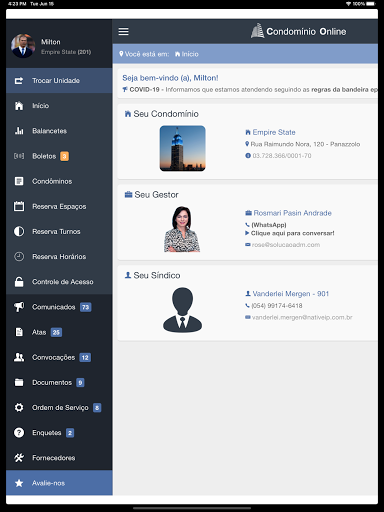384x512 pixels.
Task: Tap the Início house icon in sidebar
Action: pyautogui.click(x=19, y=106)
